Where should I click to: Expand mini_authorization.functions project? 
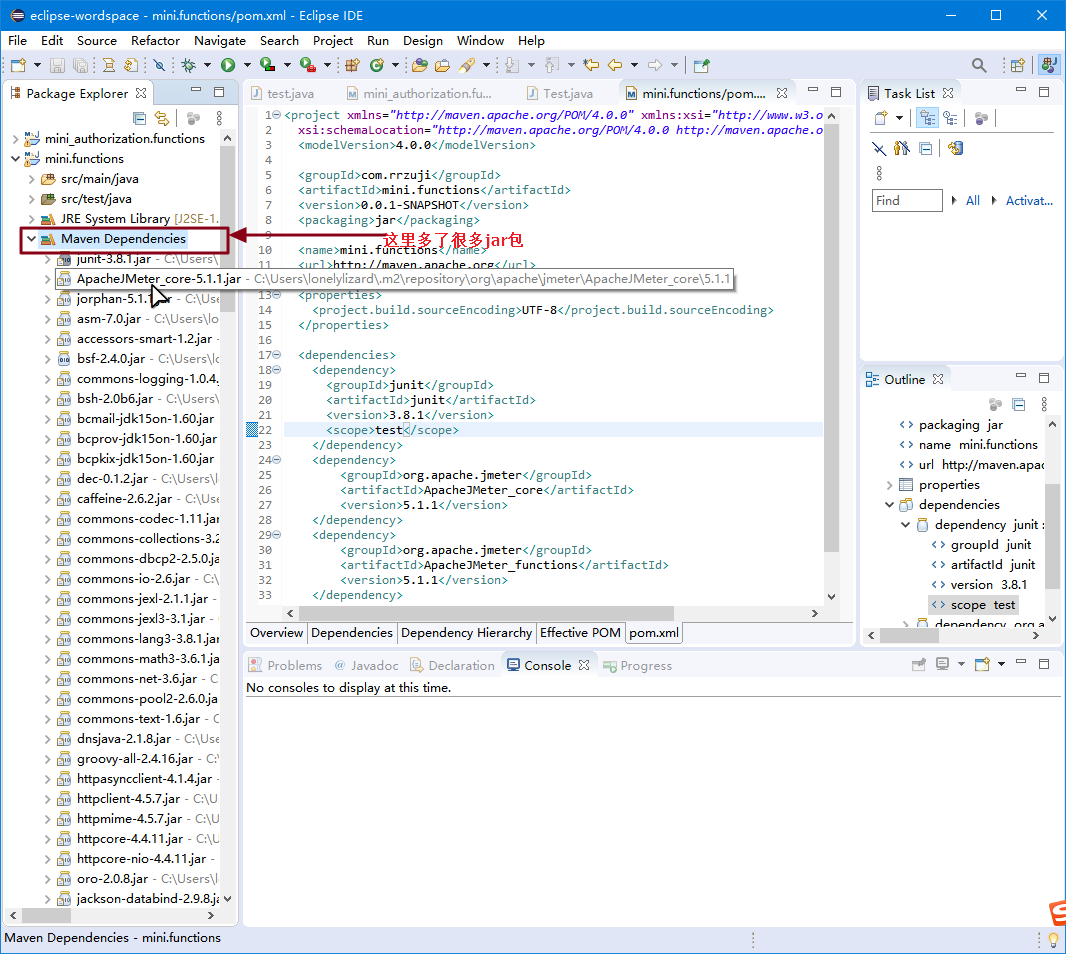(x=15, y=139)
